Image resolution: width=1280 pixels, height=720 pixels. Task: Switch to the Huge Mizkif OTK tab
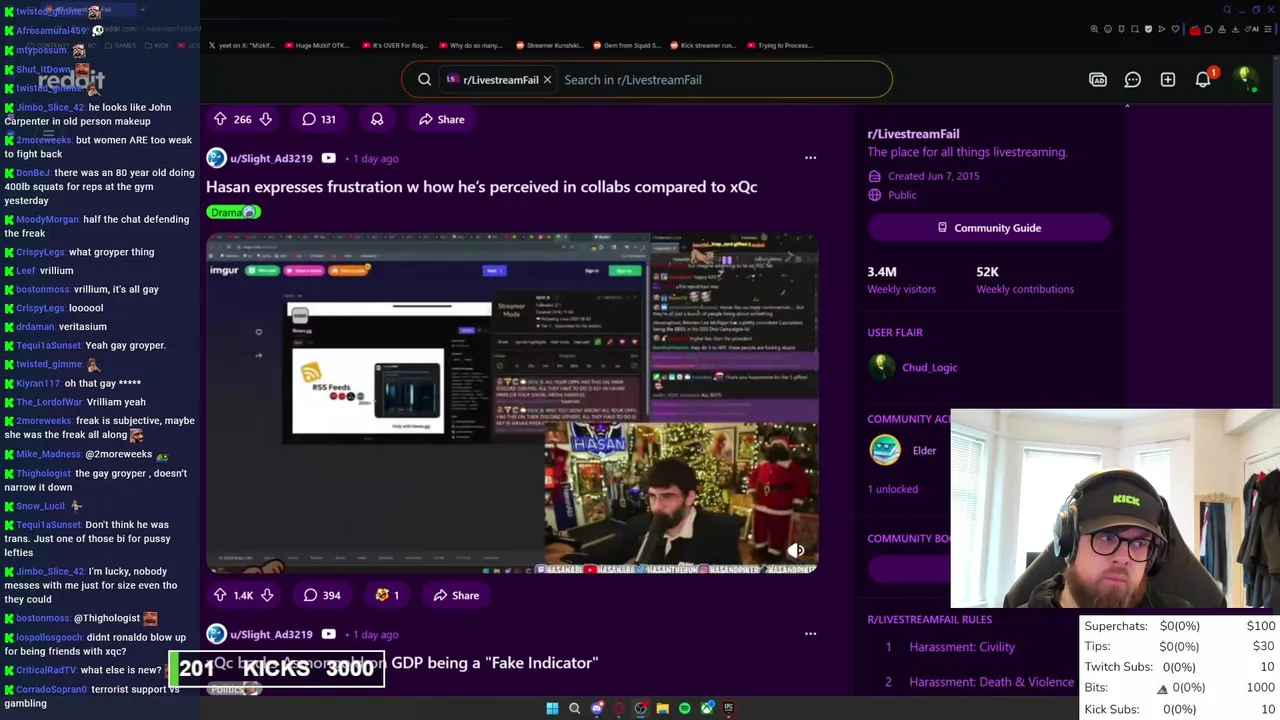[319, 45]
